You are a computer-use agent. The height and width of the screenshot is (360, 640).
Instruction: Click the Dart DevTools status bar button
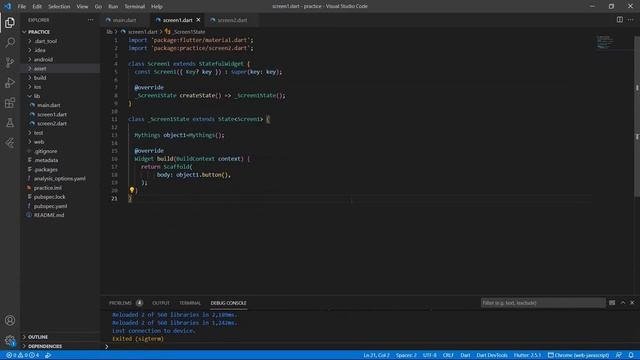(492, 355)
